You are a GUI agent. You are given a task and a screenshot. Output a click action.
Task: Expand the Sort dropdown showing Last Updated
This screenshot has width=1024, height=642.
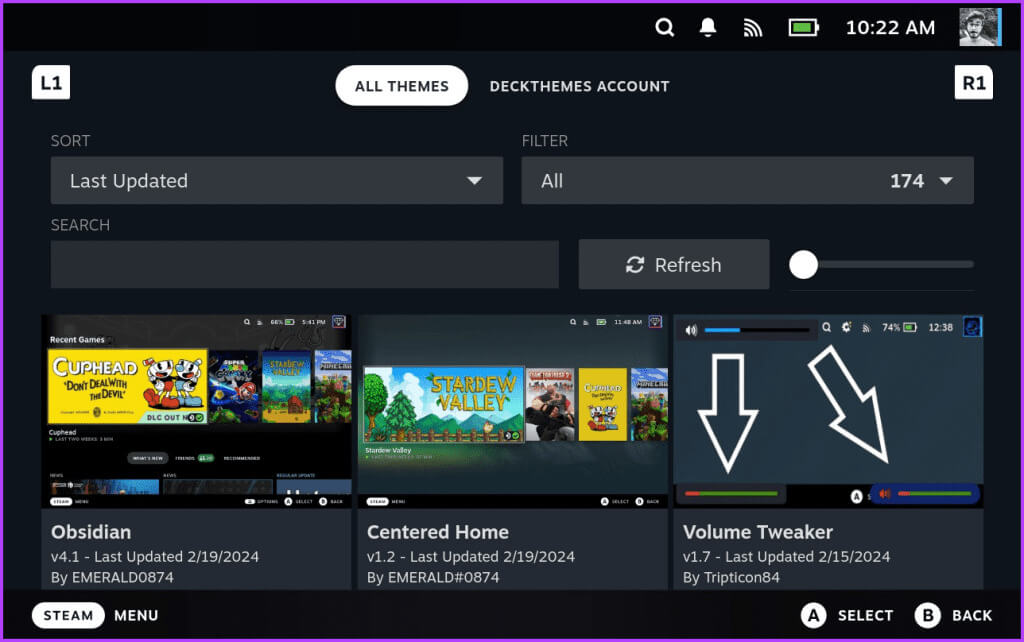tap(277, 181)
